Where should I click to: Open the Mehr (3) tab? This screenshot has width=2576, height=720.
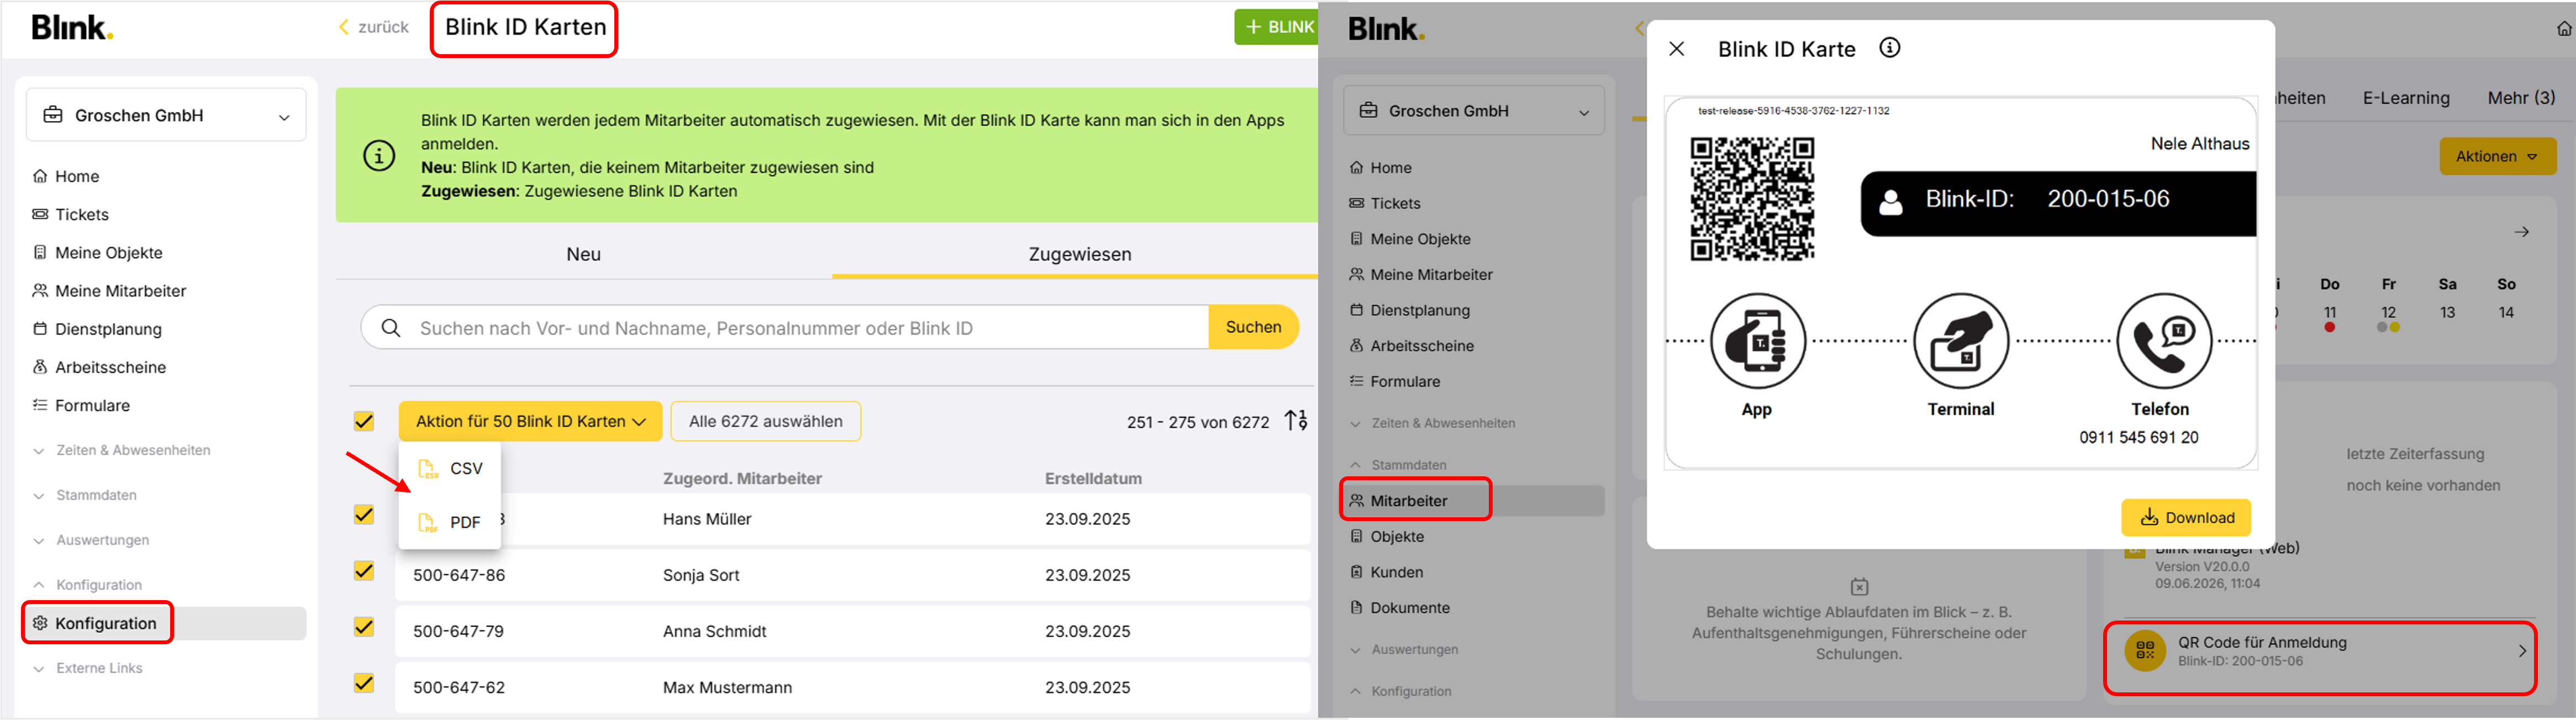tap(2521, 98)
